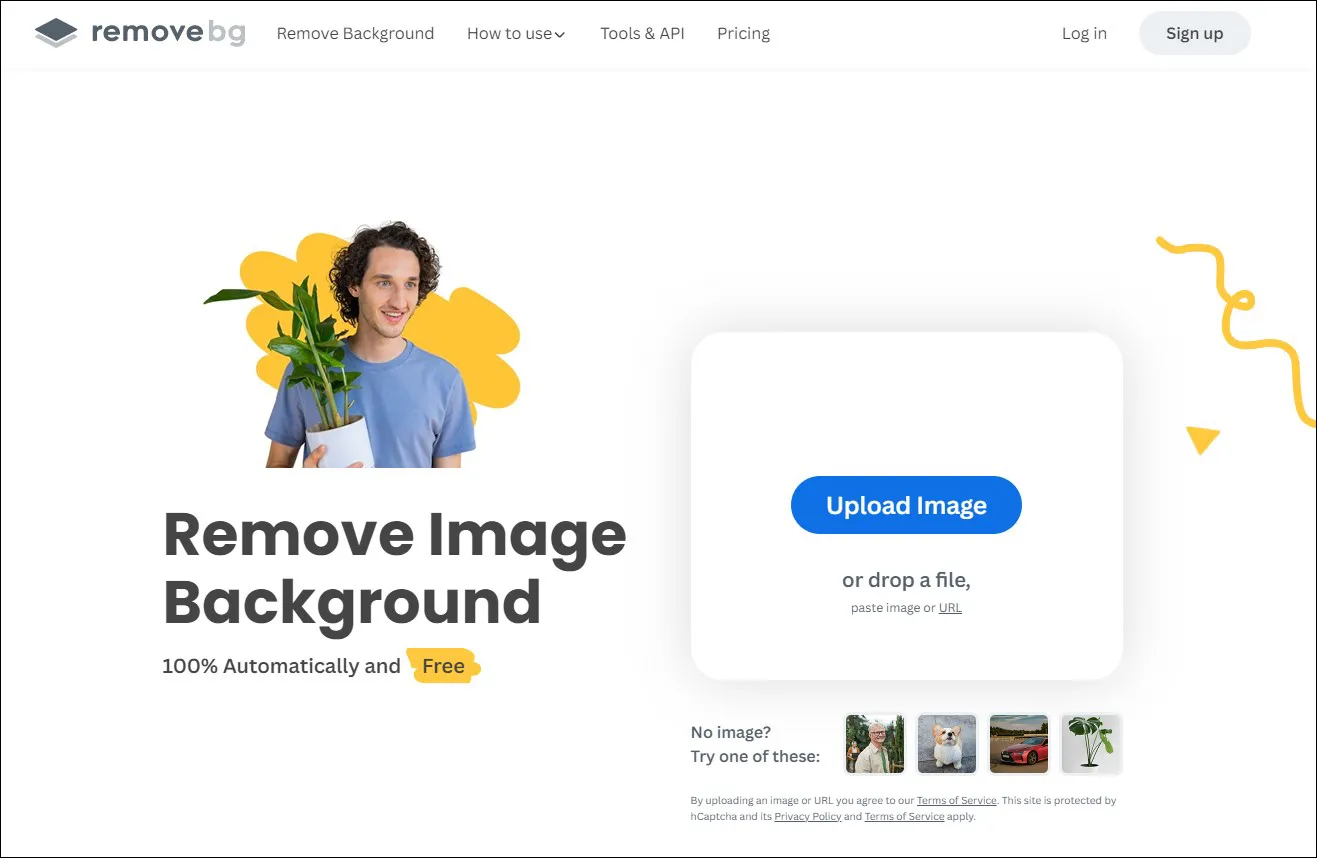Click the "remove bg" wordmark text
Screen dimensions: 1317x858
tap(168, 33)
